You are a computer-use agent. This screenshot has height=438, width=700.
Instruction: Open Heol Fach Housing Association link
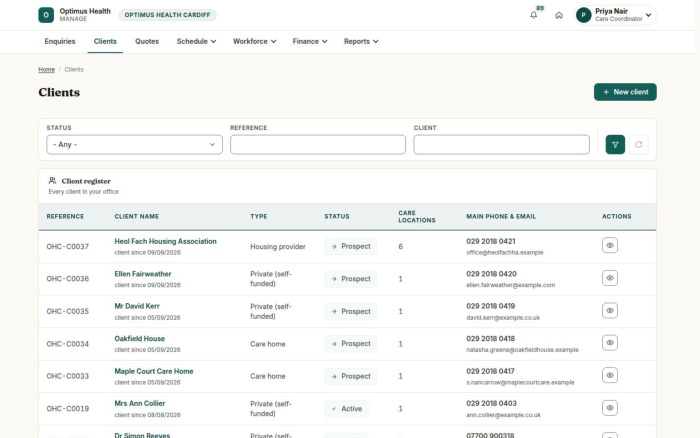pyautogui.click(x=165, y=241)
